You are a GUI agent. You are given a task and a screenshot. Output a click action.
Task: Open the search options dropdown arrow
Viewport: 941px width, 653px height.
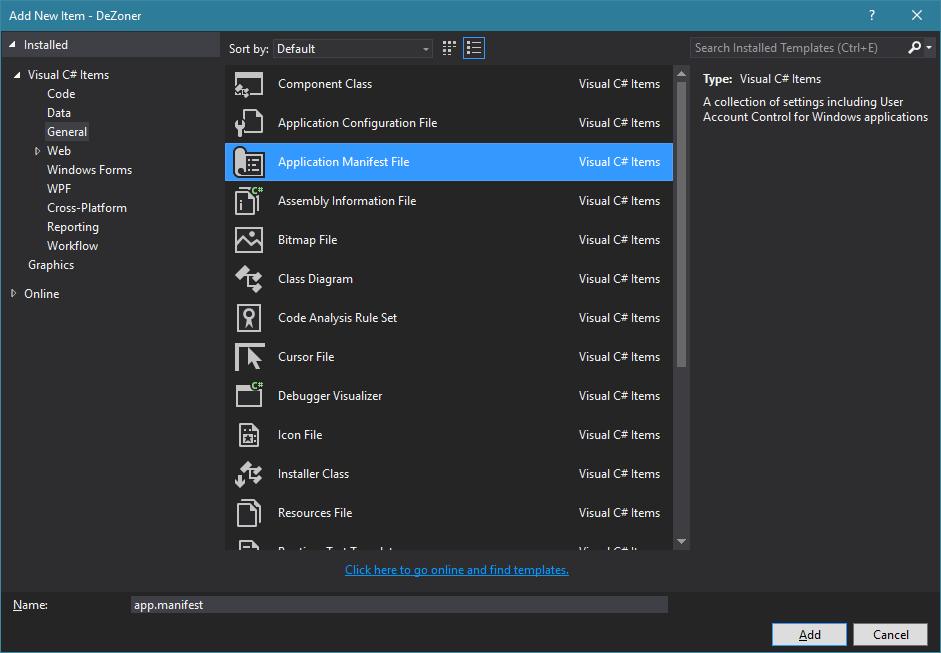point(929,47)
